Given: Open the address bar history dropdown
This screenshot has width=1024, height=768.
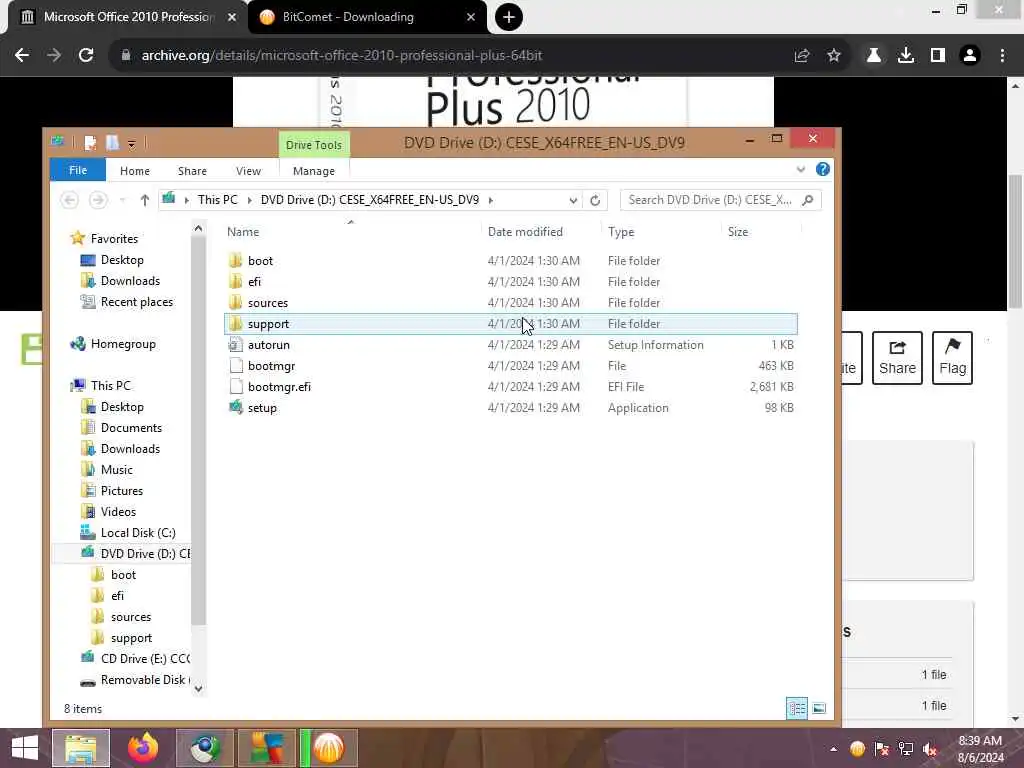Looking at the screenshot, I should pos(573,200).
